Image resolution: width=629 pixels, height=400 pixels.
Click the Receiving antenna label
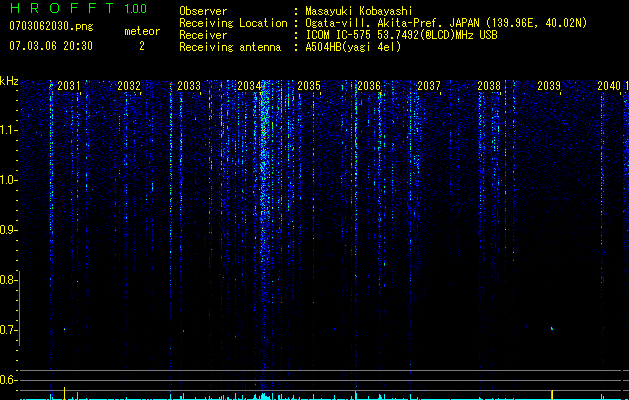tap(230, 47)
